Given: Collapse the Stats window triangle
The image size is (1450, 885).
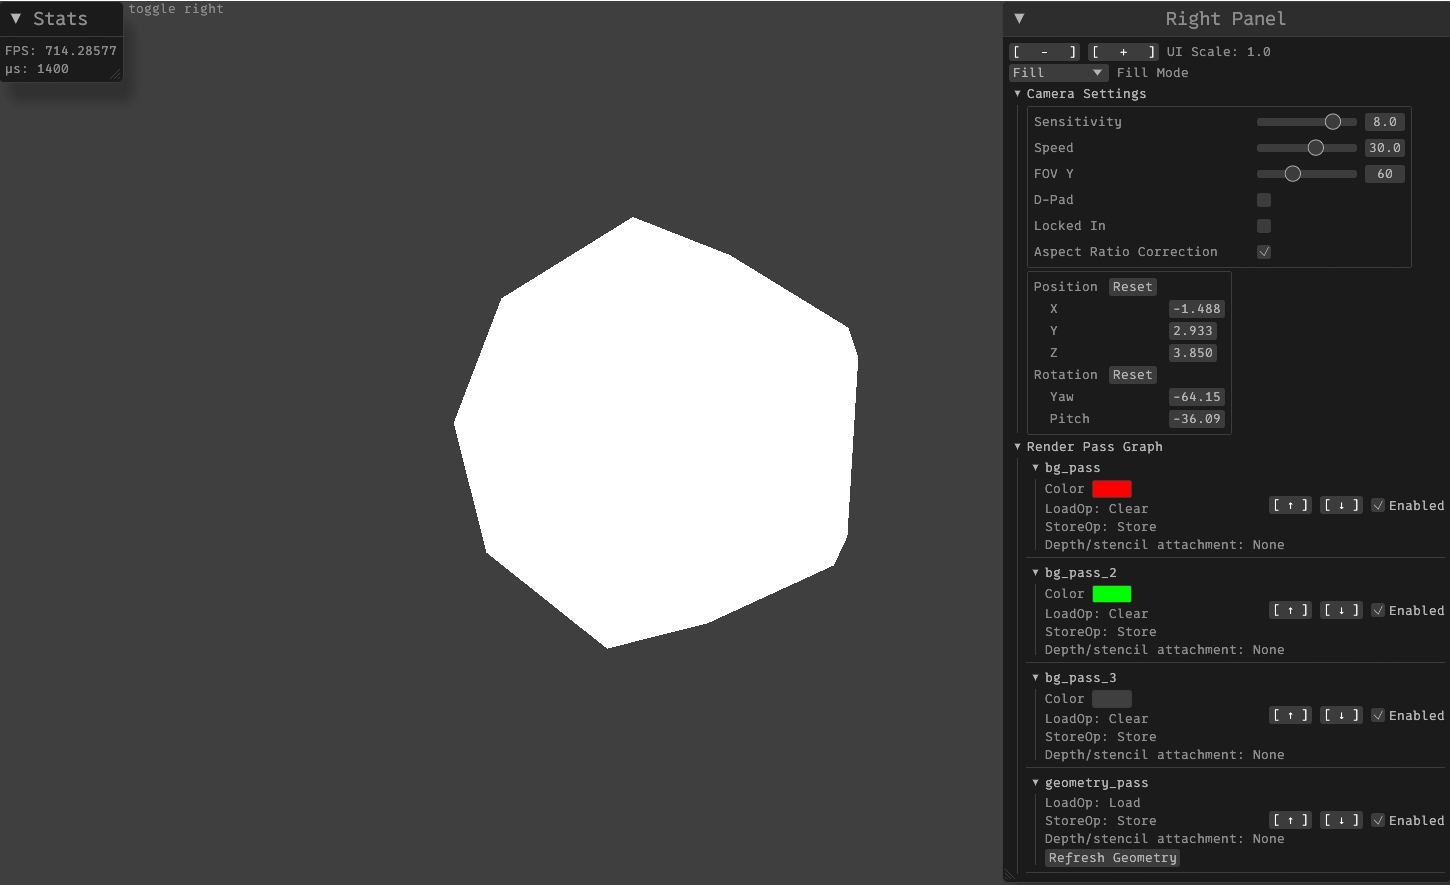Looking at the screenshot, I should pyautogui.click(x=16, y=18).
